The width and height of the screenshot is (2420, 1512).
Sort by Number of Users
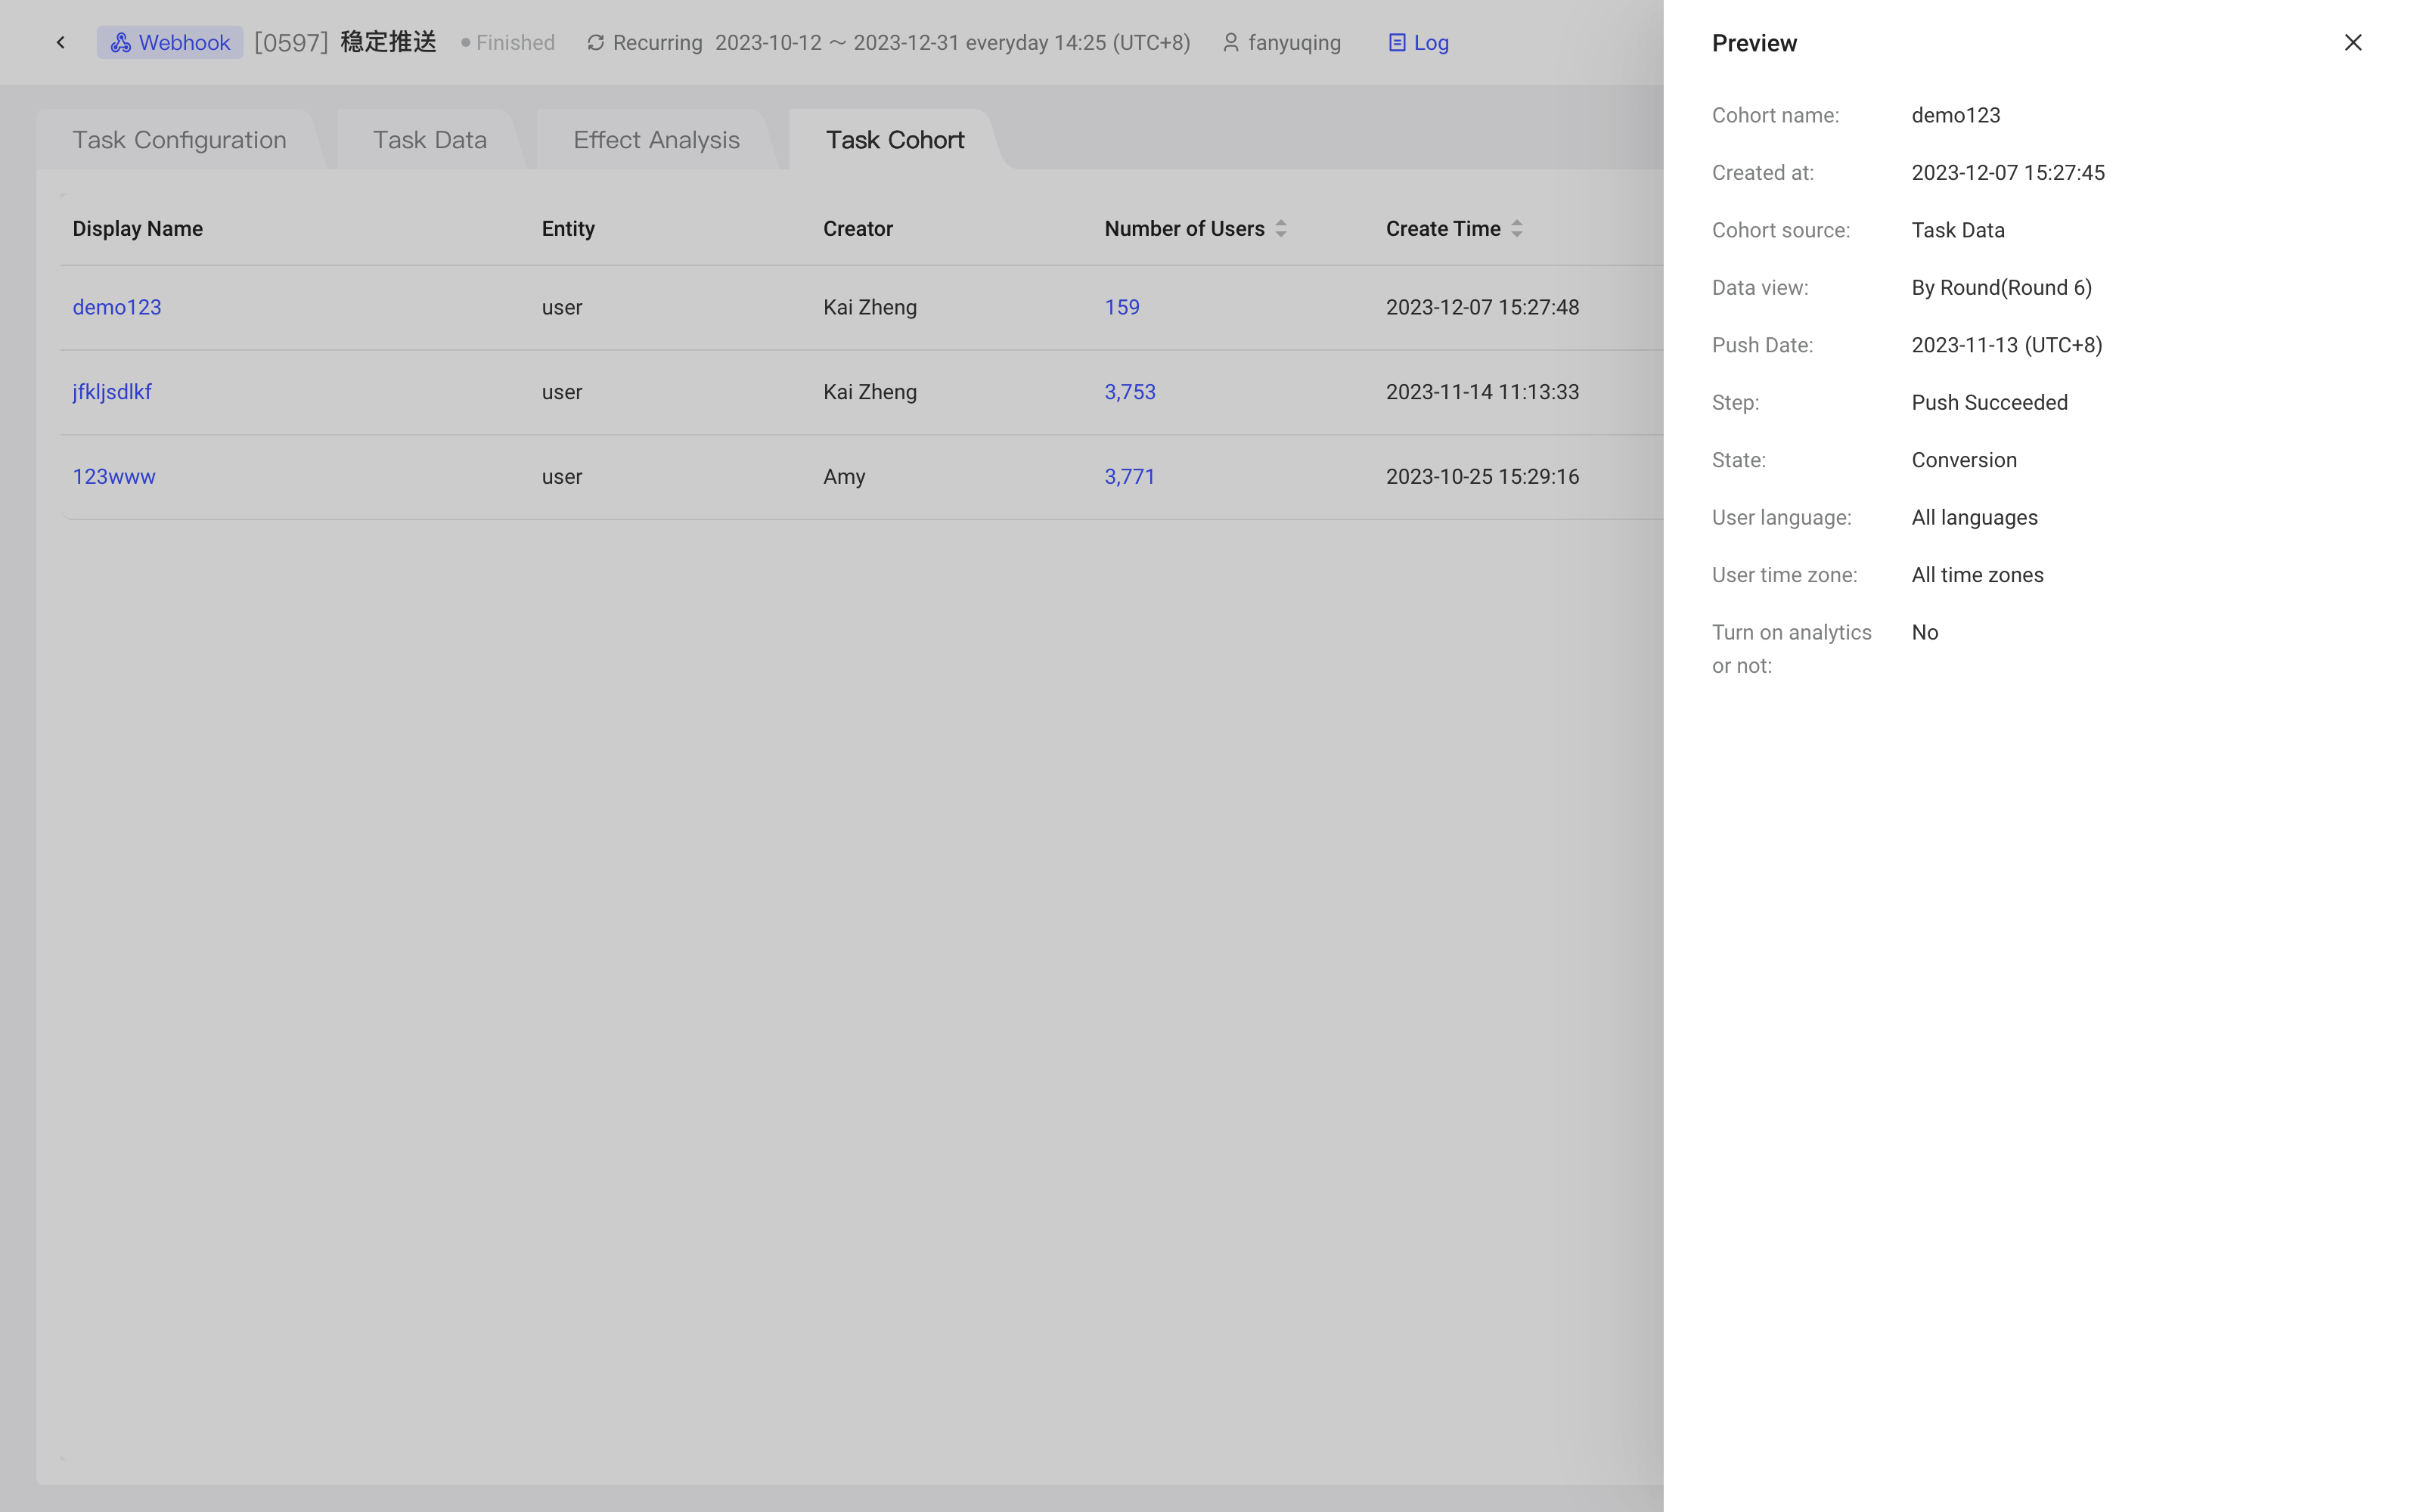point(1281,228)
